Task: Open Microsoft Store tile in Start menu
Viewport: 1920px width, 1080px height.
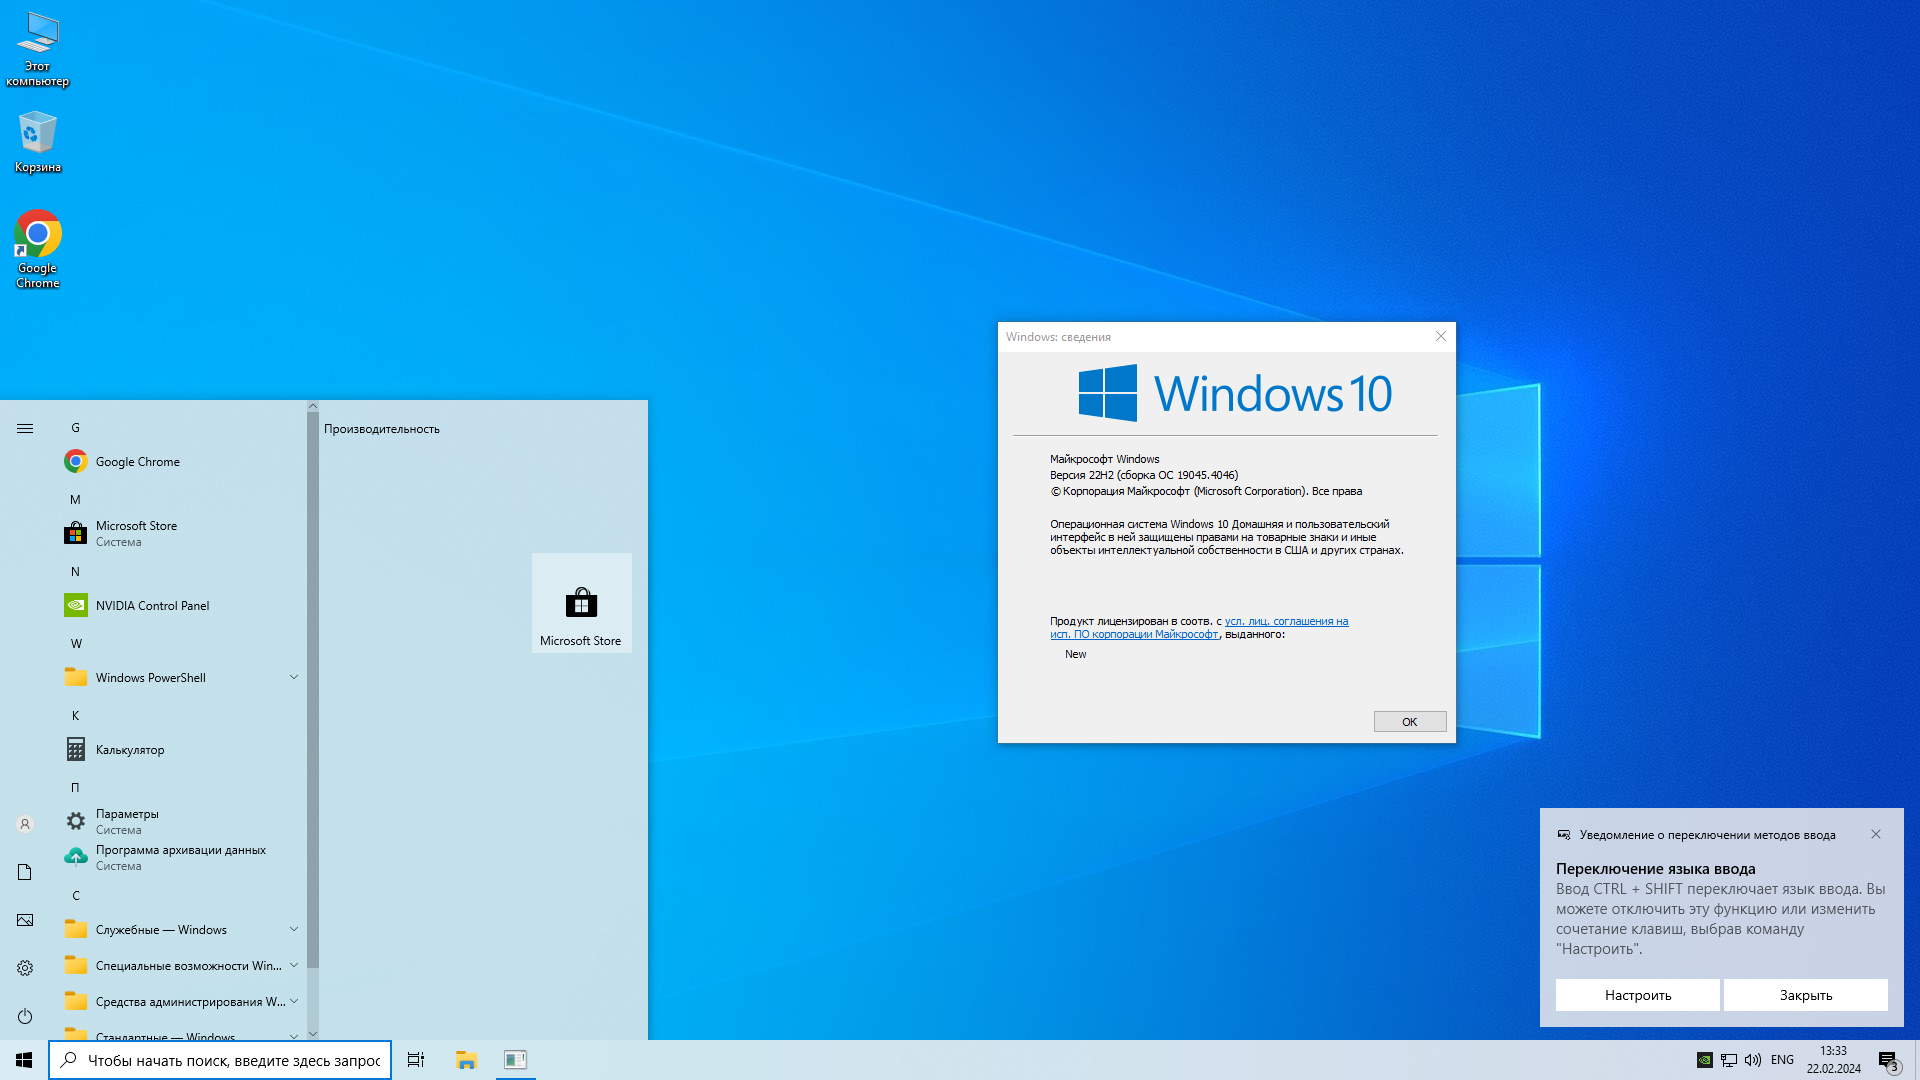Action: click(x=581, y=604)
